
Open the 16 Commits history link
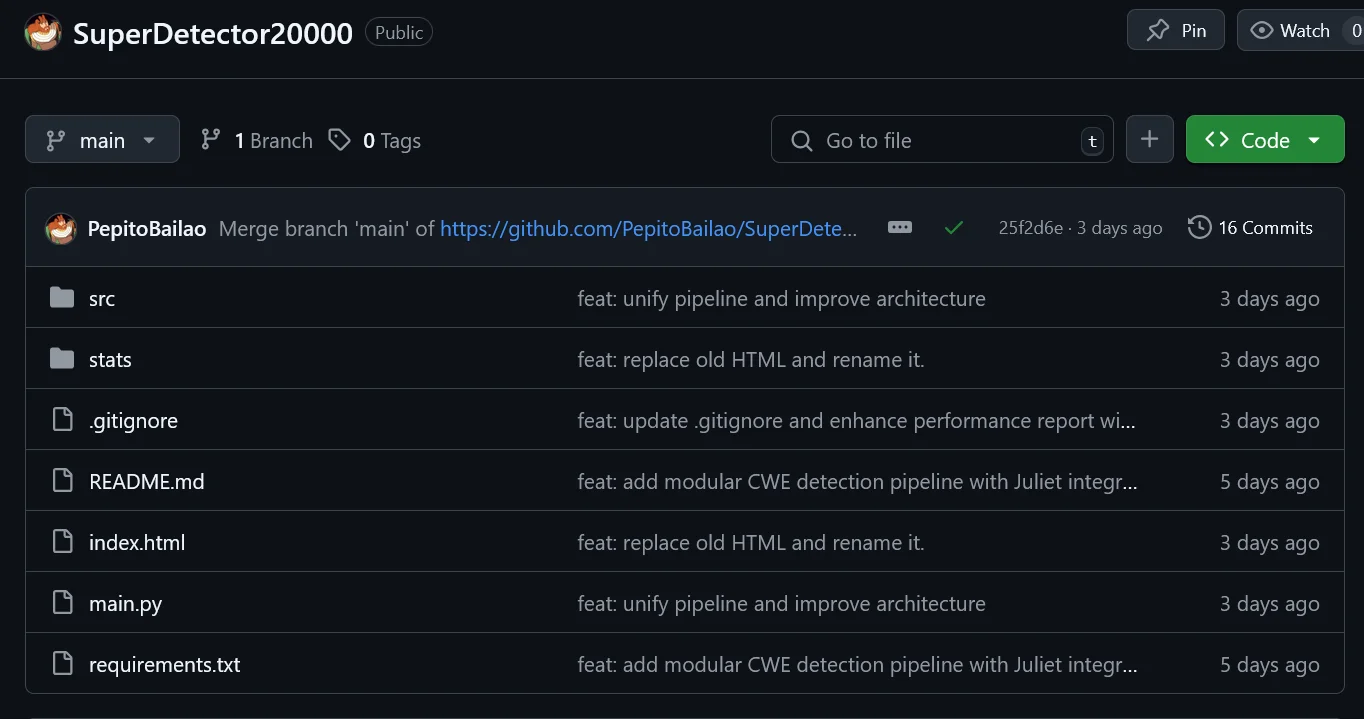[x=1251, y=228]
